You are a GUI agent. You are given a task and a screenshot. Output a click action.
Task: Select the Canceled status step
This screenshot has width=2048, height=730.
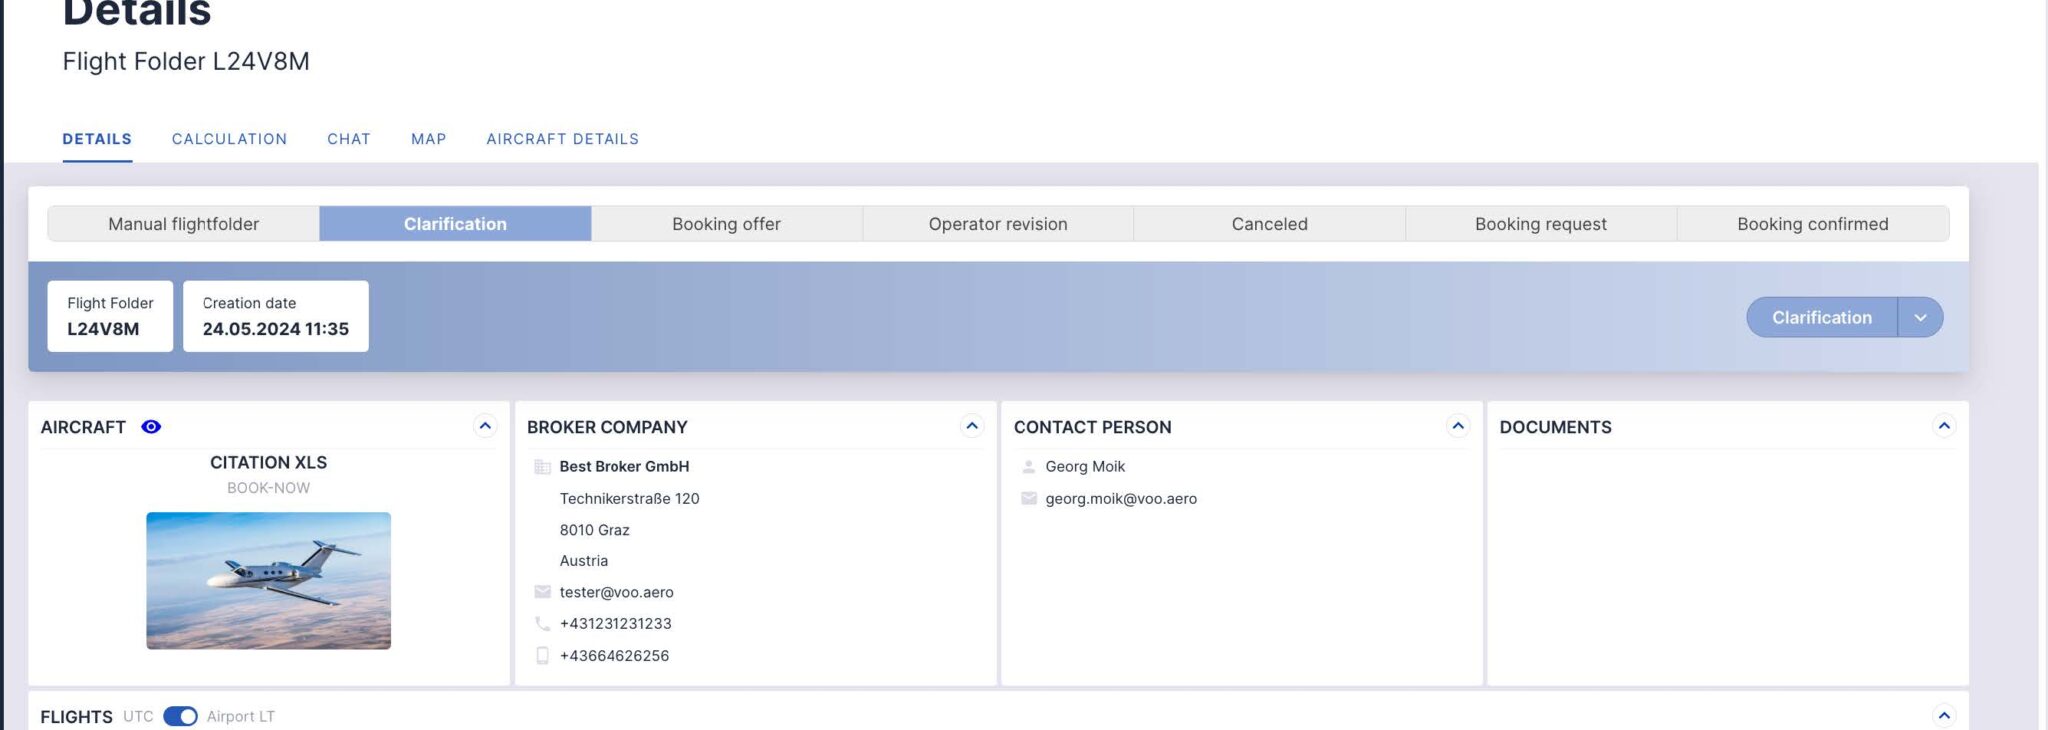(1270, 224)
